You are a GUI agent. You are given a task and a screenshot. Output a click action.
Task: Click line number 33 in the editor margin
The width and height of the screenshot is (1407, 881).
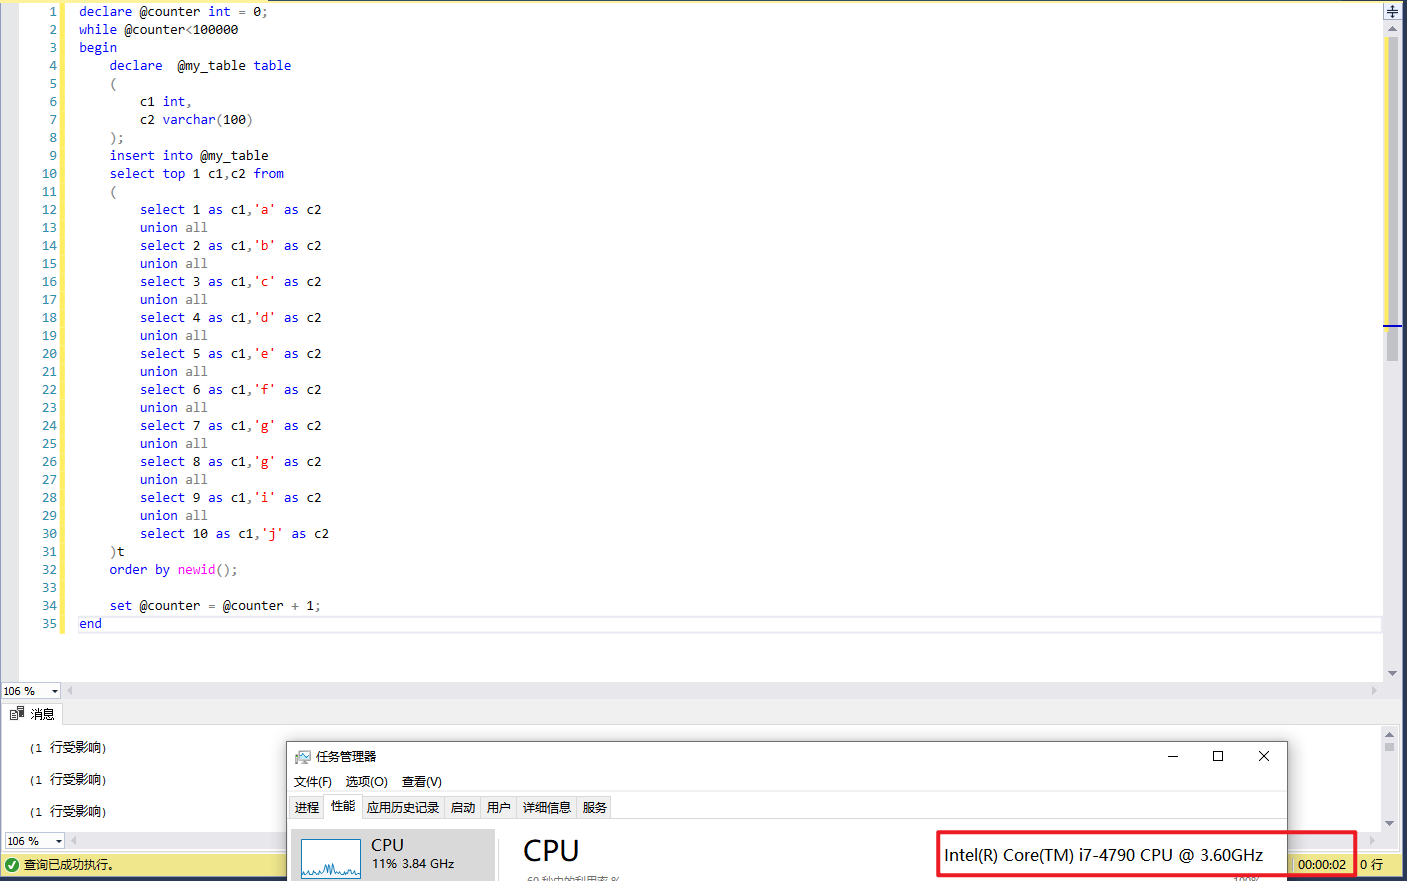point(49,588)
